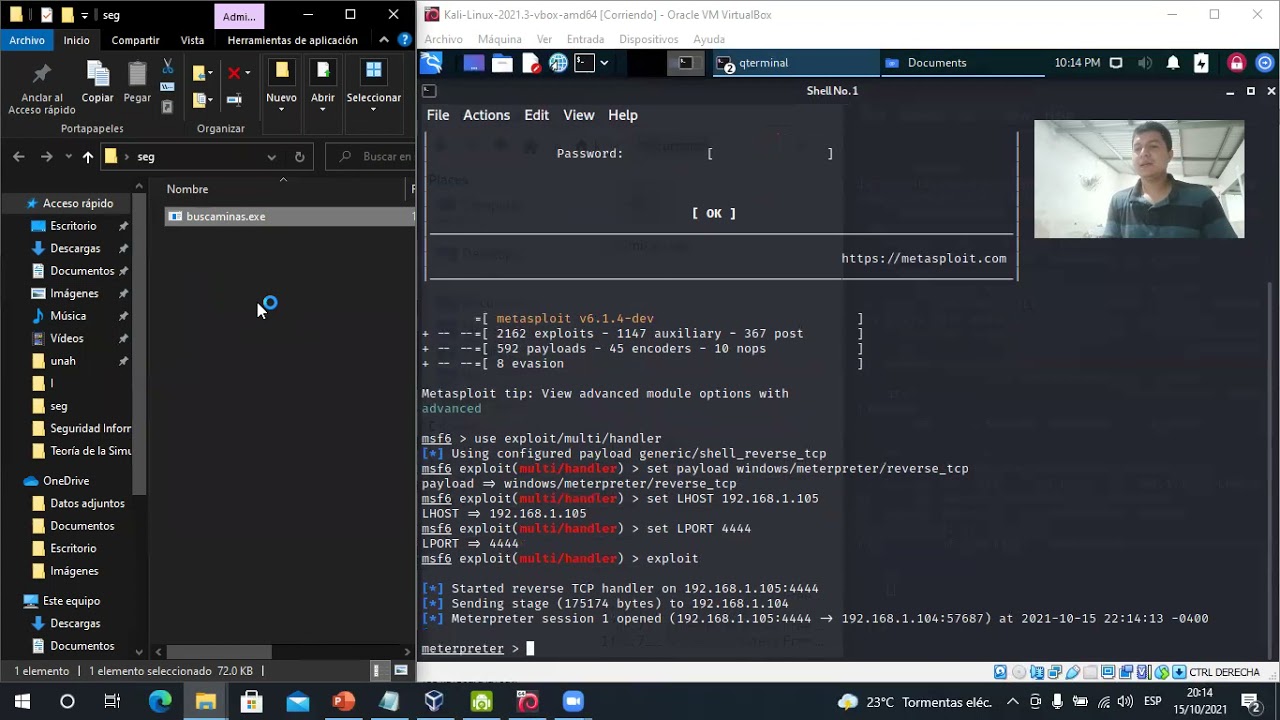Open Copy to dropdown arrow in ribbon
The height and width of the screenshot is (720, 1280).
[210, 100]
